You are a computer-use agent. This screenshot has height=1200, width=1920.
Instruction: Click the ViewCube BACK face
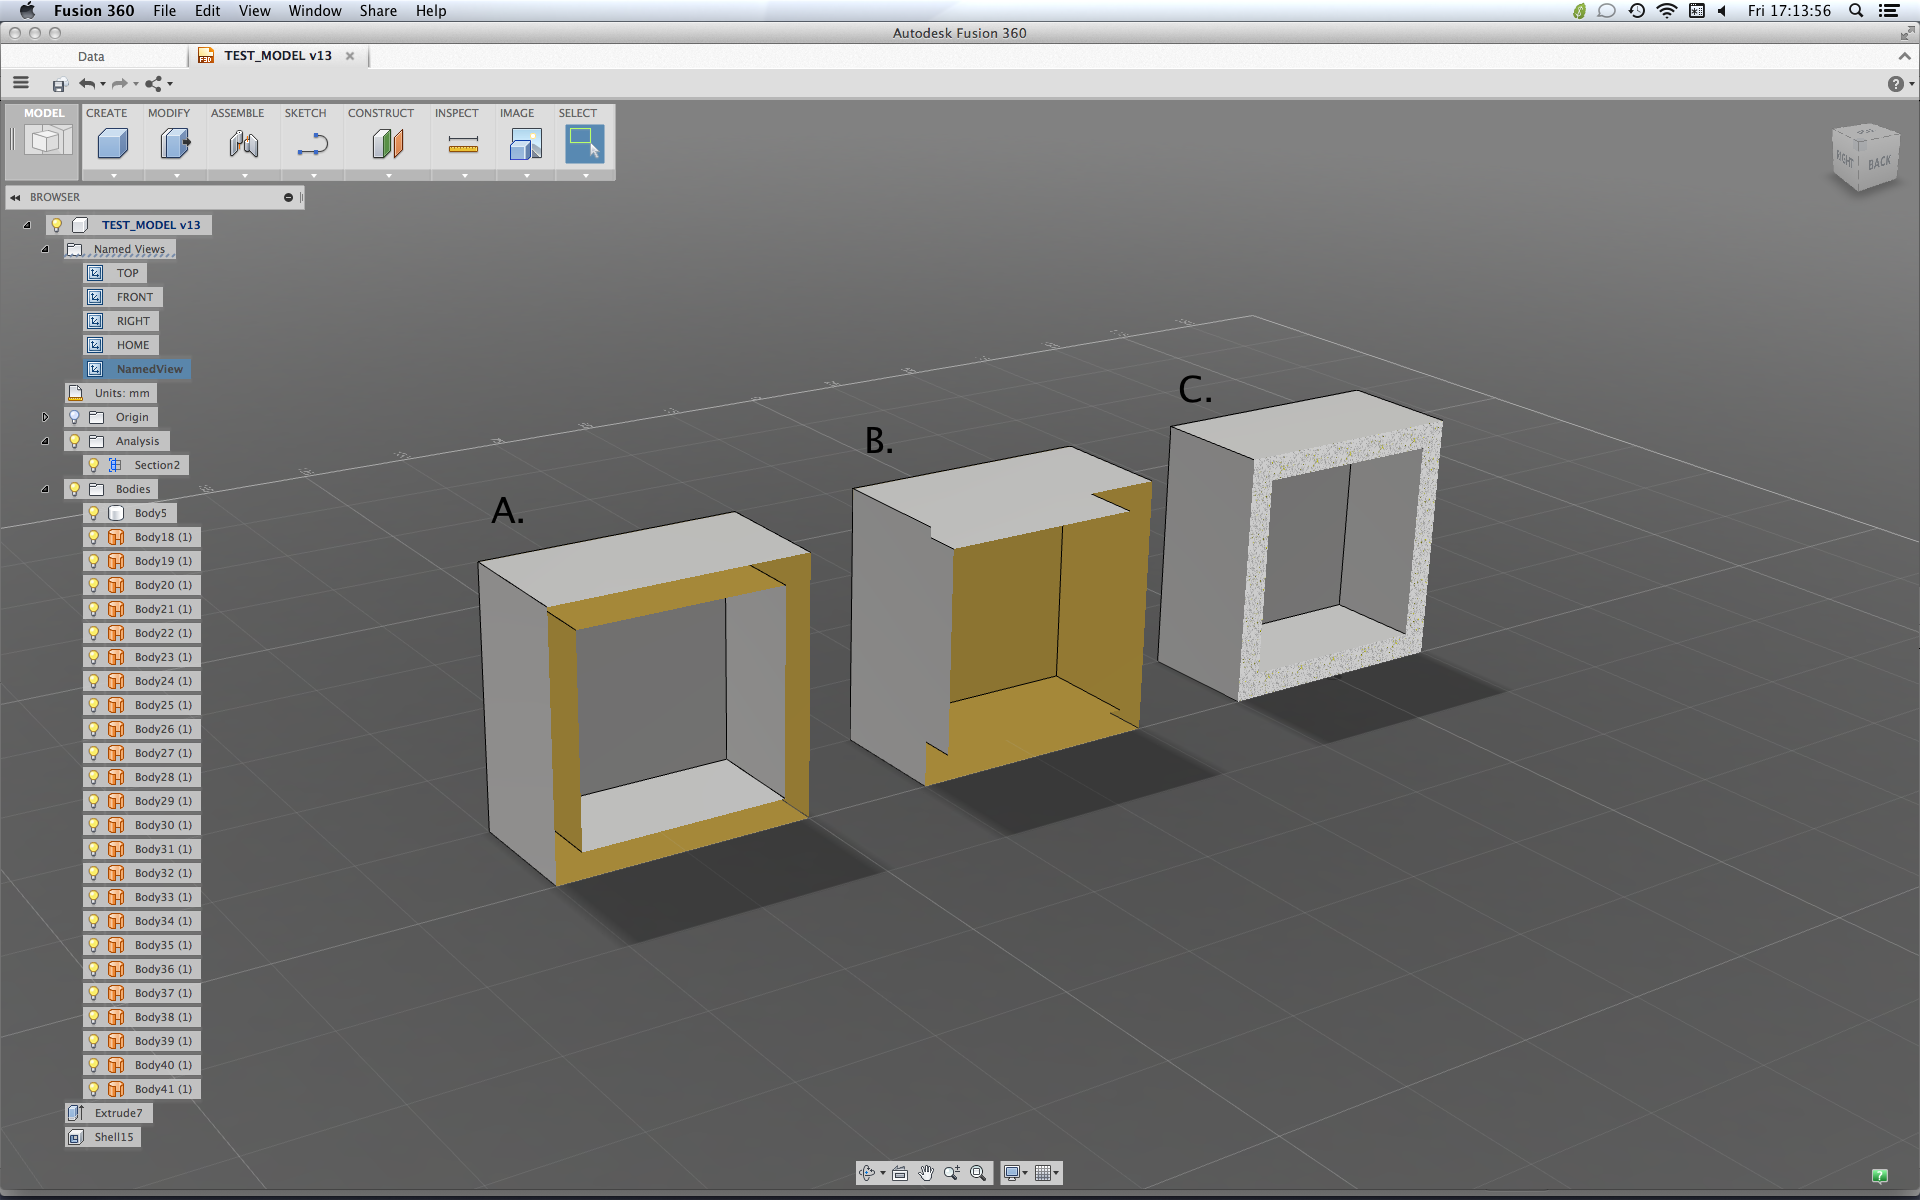click(x=1879, y=163)
